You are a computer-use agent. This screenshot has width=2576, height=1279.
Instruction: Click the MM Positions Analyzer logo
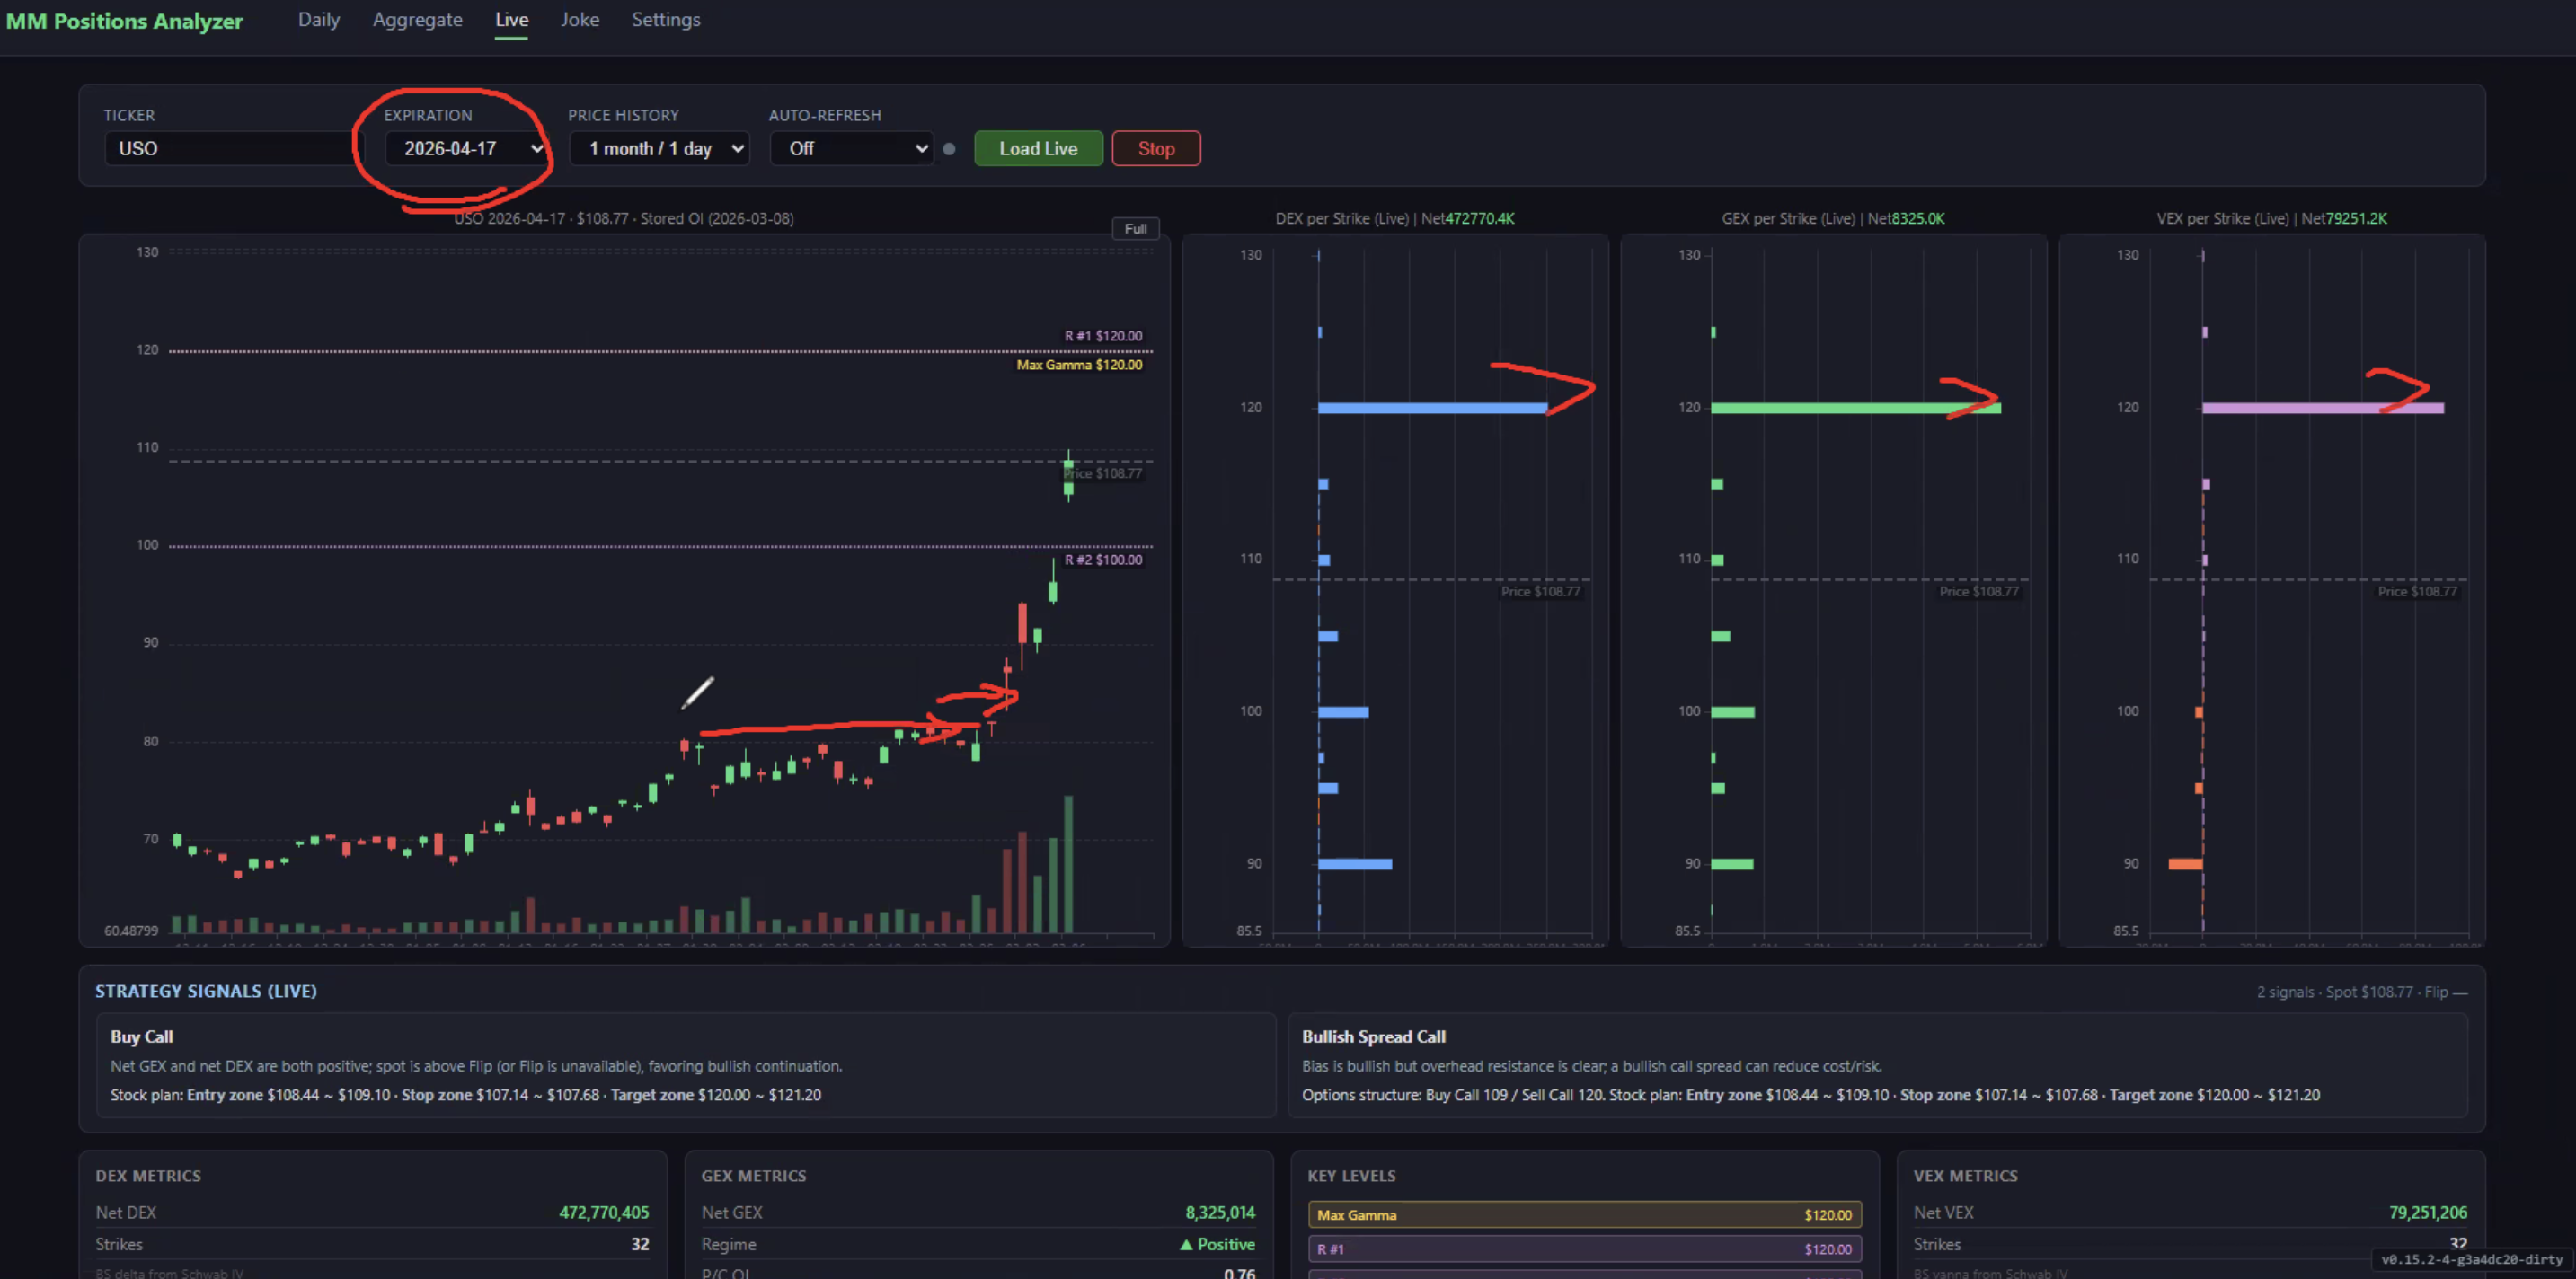(124, 21)
